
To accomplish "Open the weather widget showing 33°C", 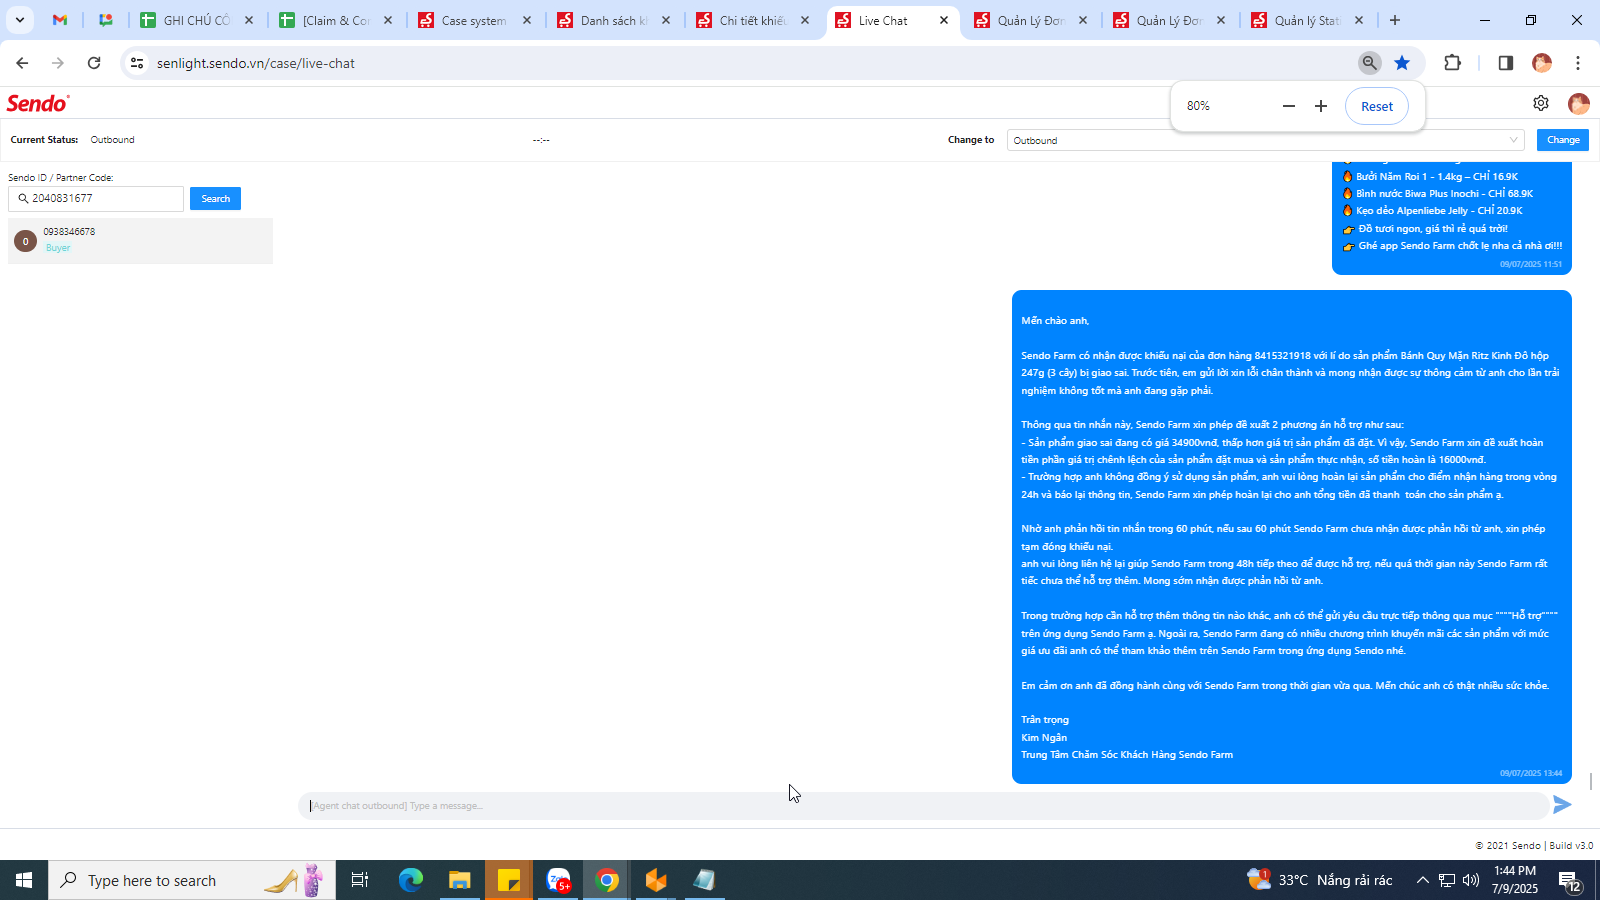I will point(1320,880).
